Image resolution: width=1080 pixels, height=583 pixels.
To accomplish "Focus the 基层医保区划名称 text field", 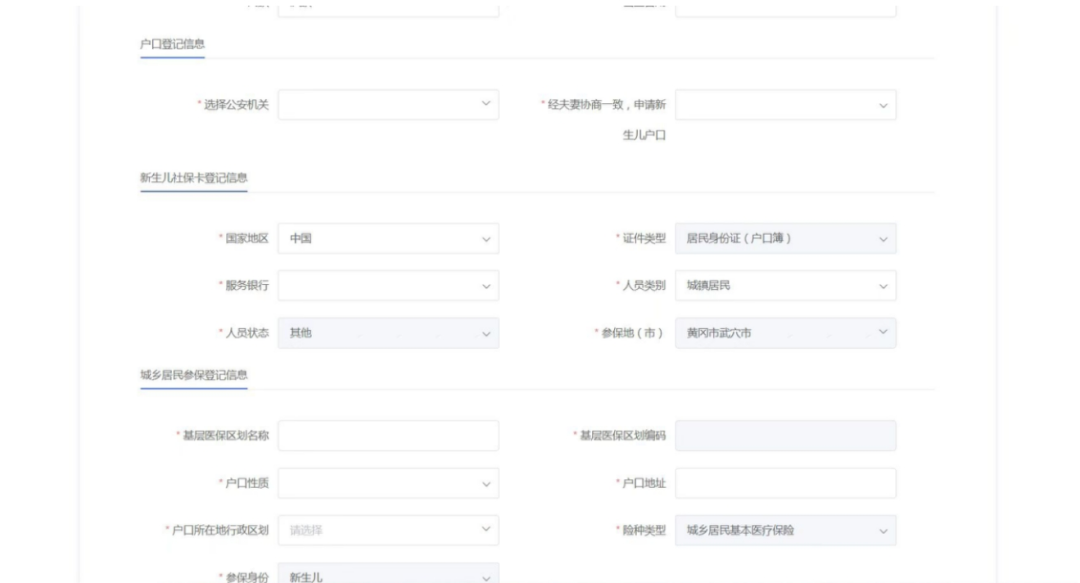I will pos(387,436).
